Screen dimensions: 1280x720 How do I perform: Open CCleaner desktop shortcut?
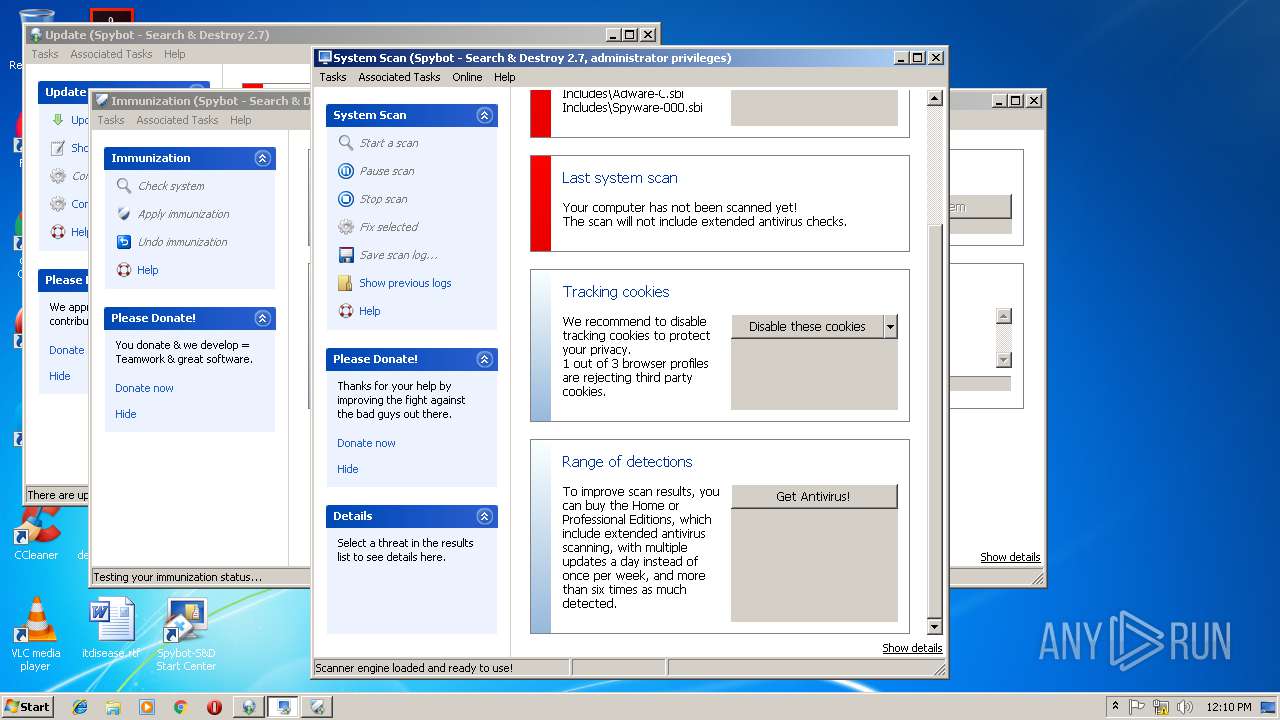pos(36,534)
